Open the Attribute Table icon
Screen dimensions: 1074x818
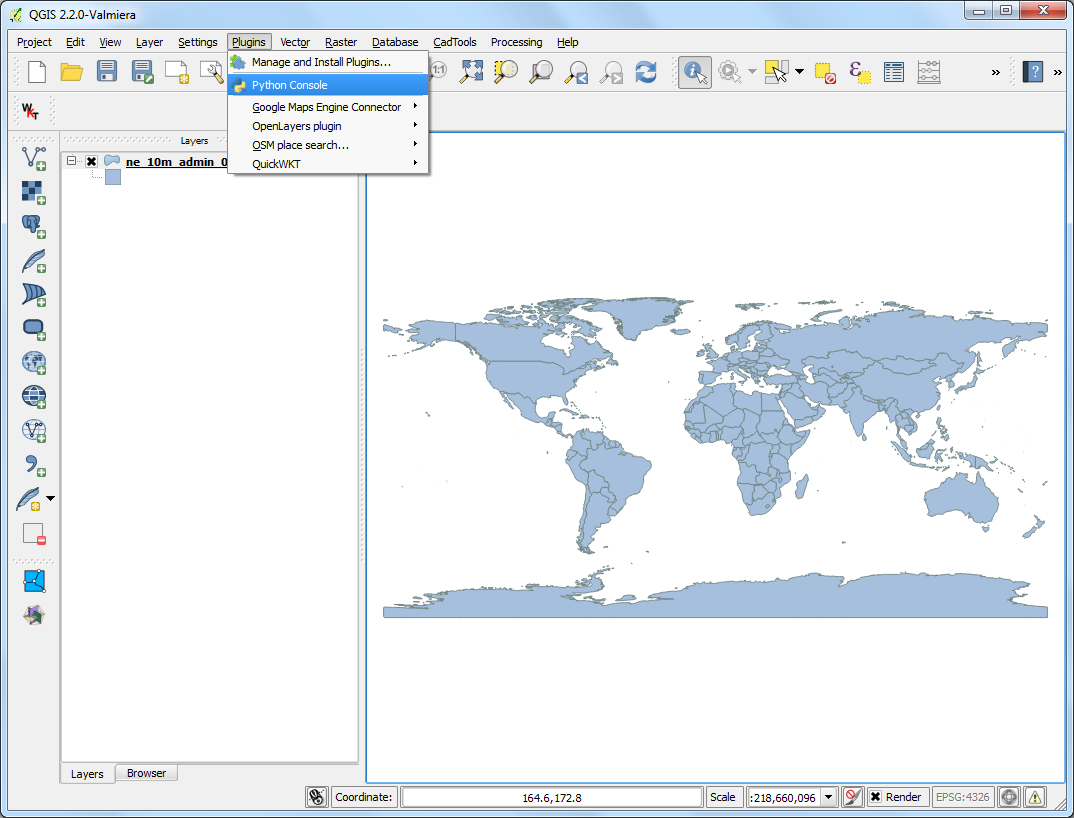pyautogui.click(x=894, y=72)
